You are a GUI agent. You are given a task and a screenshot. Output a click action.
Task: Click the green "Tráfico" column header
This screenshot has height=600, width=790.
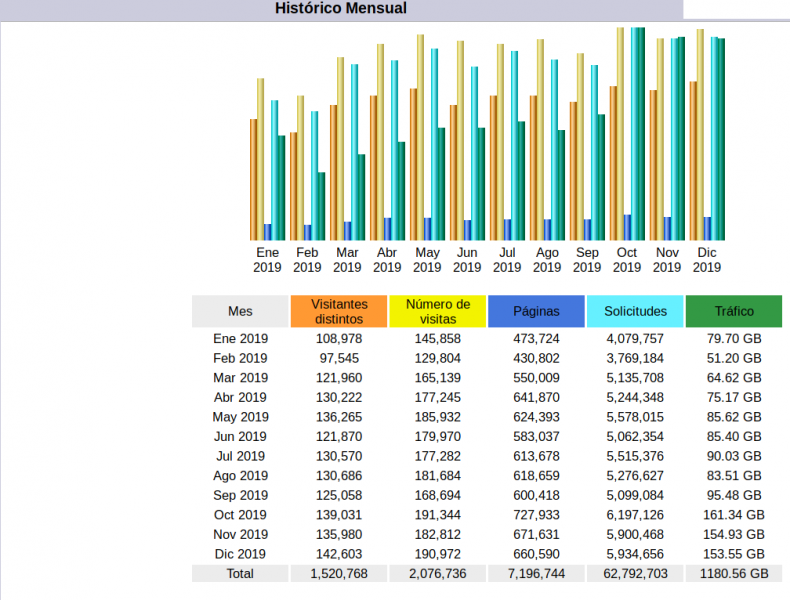point(734,311)
